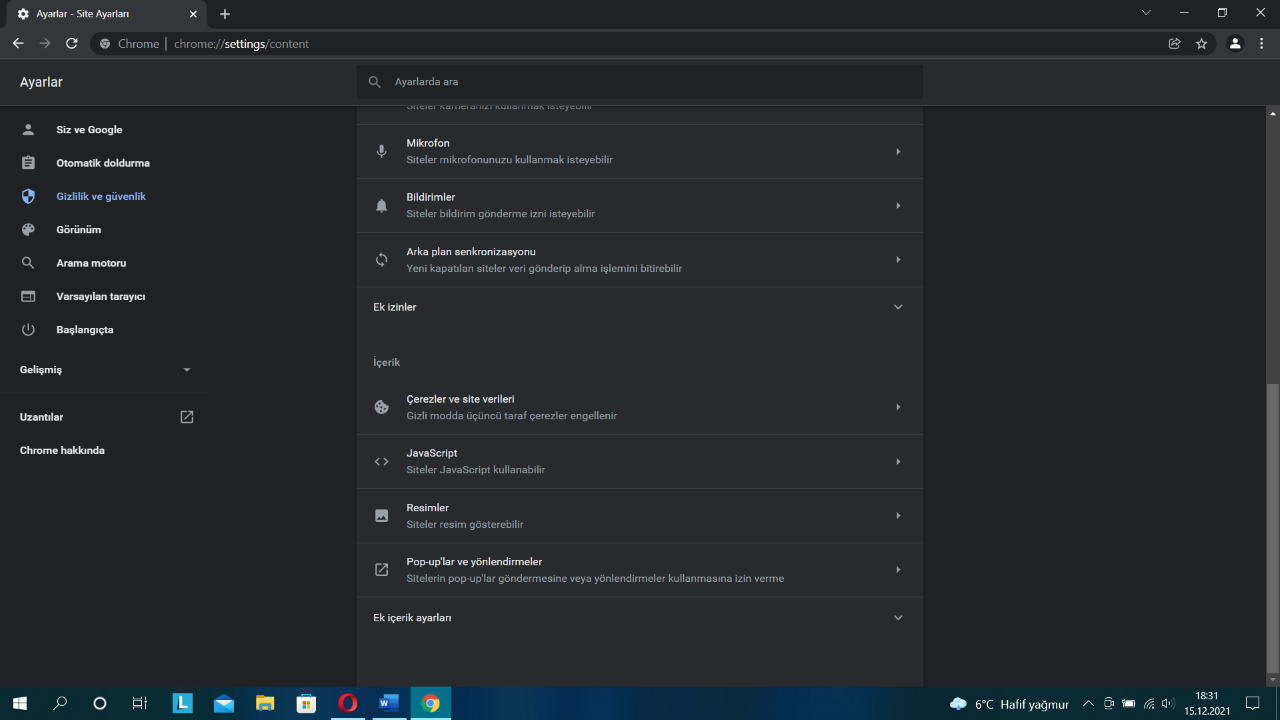Open the Chrome three-dot menu
This screenshot has height=720, width=1280.
coord(1263,44)
